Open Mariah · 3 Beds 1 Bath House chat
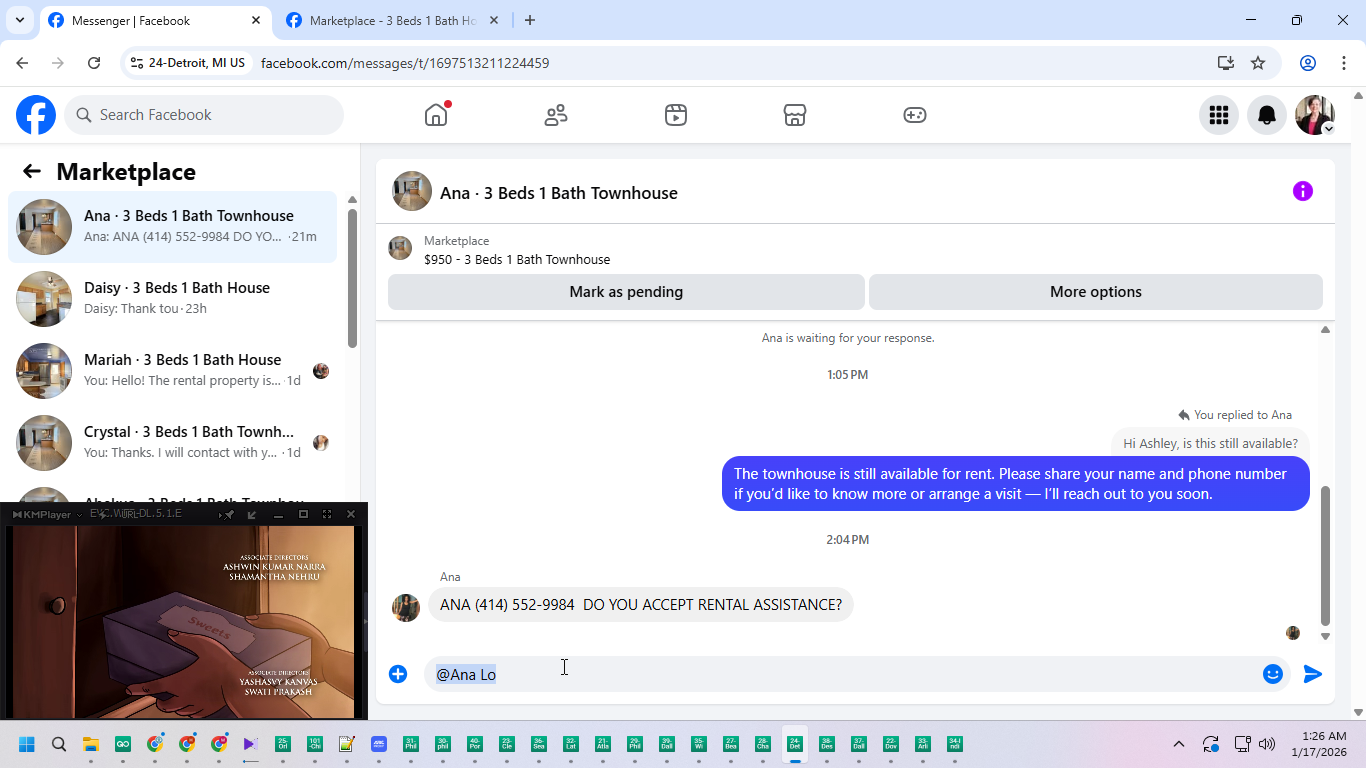1366x768 pixels. coord(173,371)
